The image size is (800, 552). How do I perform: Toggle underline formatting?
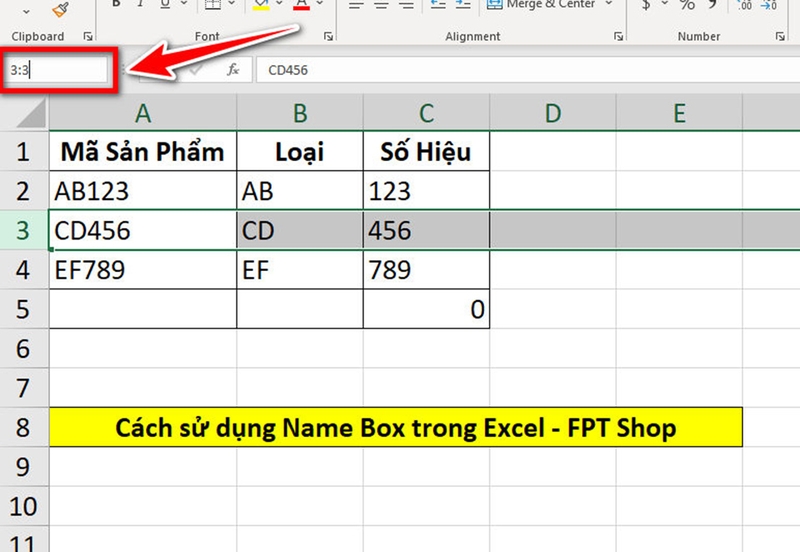pos(165,5)
